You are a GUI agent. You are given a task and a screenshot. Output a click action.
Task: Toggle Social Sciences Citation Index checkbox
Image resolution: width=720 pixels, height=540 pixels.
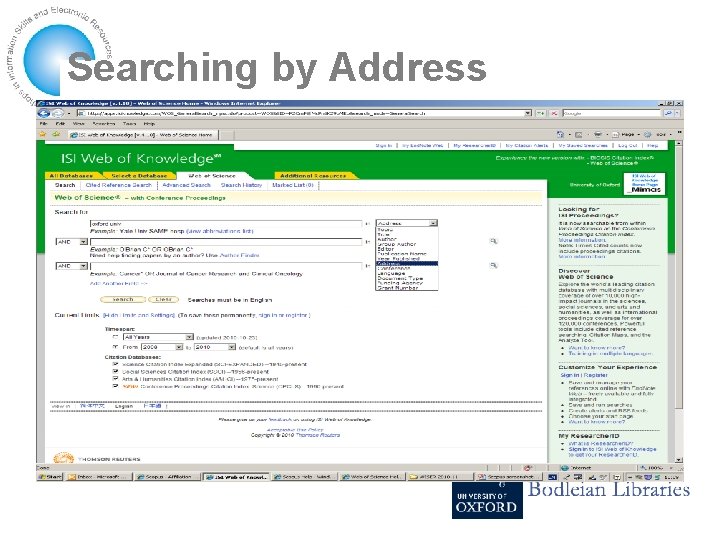point(115,371)
